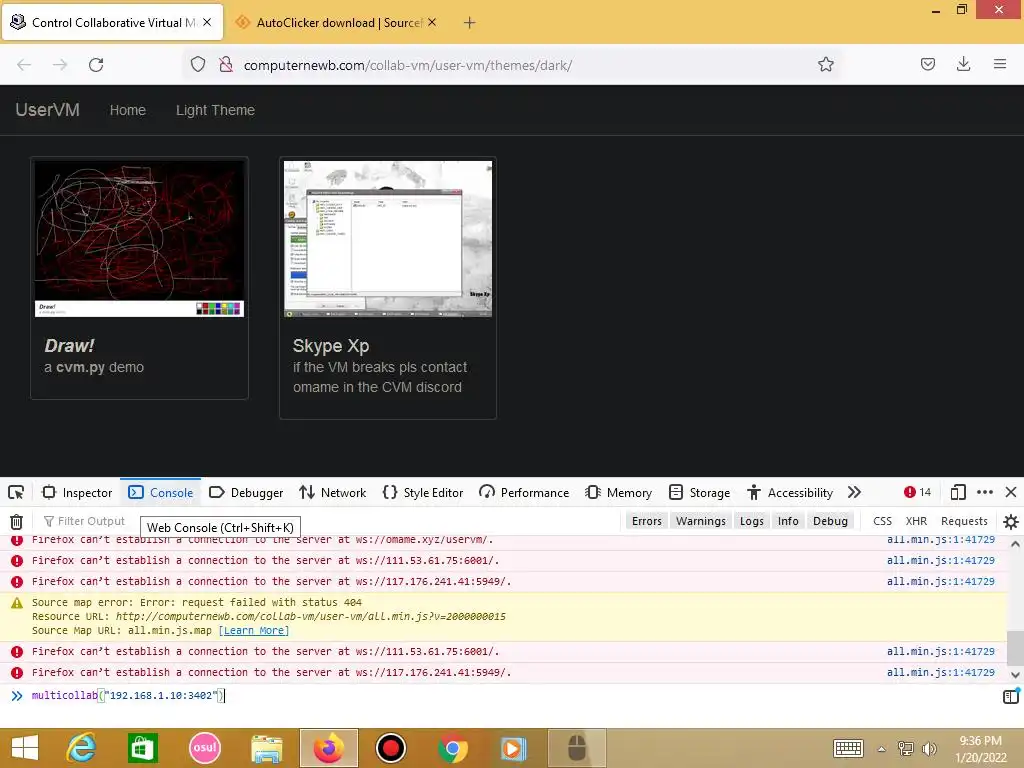This screenshot has width=1024, height=768.
Task: Clear the web console output
Action: [x=16, y=521]
